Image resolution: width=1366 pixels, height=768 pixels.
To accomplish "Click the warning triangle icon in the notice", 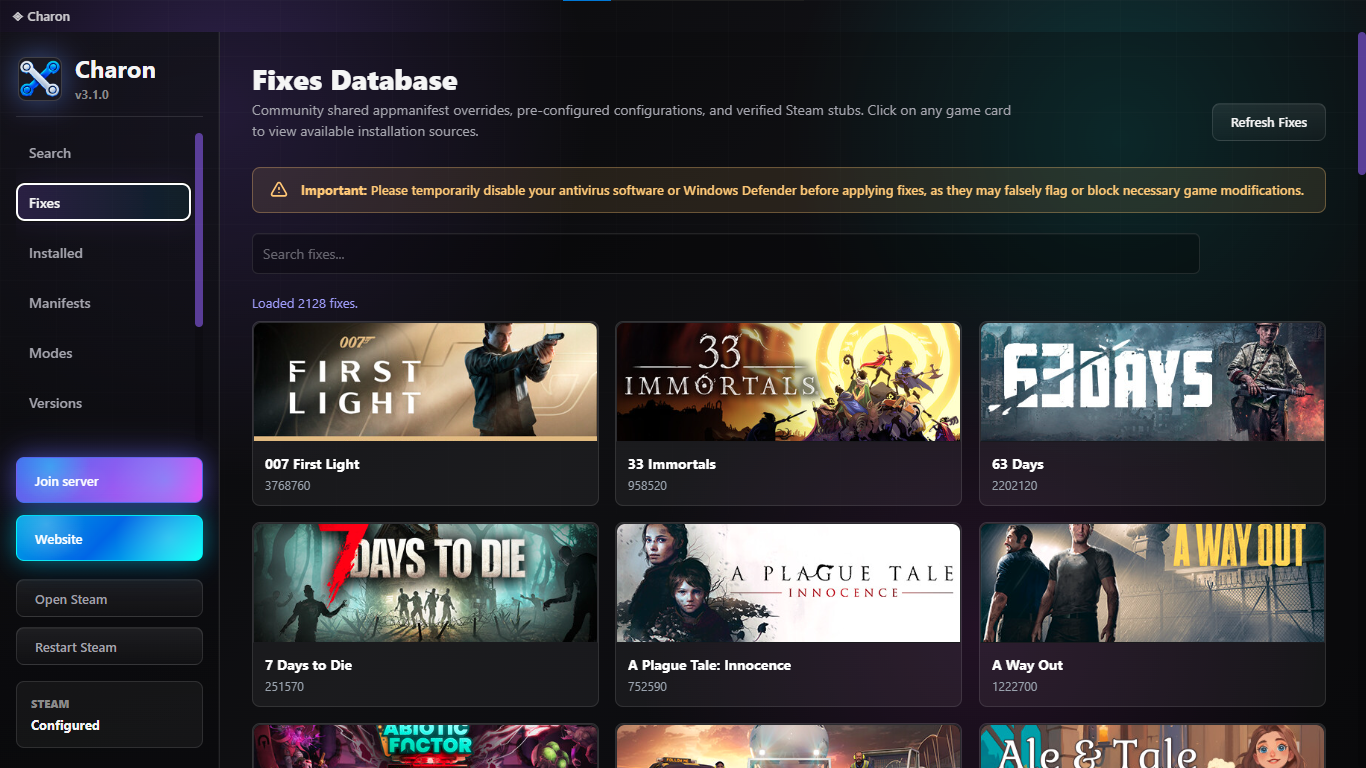I will pos(279,190).
